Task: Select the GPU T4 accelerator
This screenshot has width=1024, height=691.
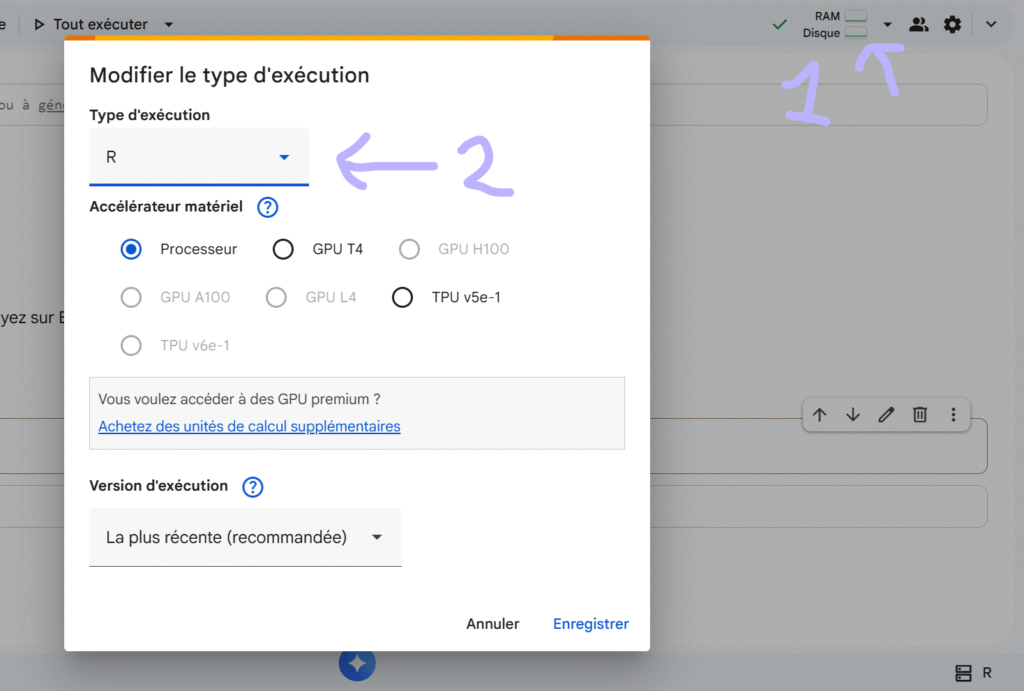Action: (283, 249)
